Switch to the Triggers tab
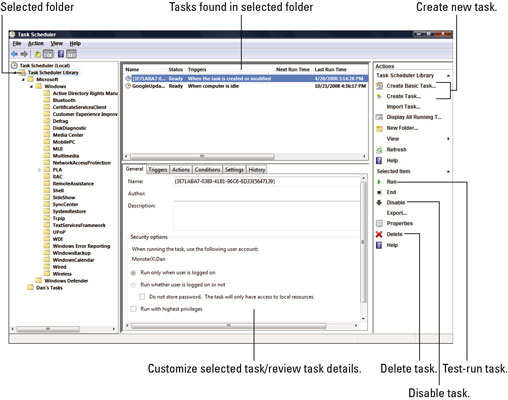This screenshot has width=508, height=400. point(158,170)
